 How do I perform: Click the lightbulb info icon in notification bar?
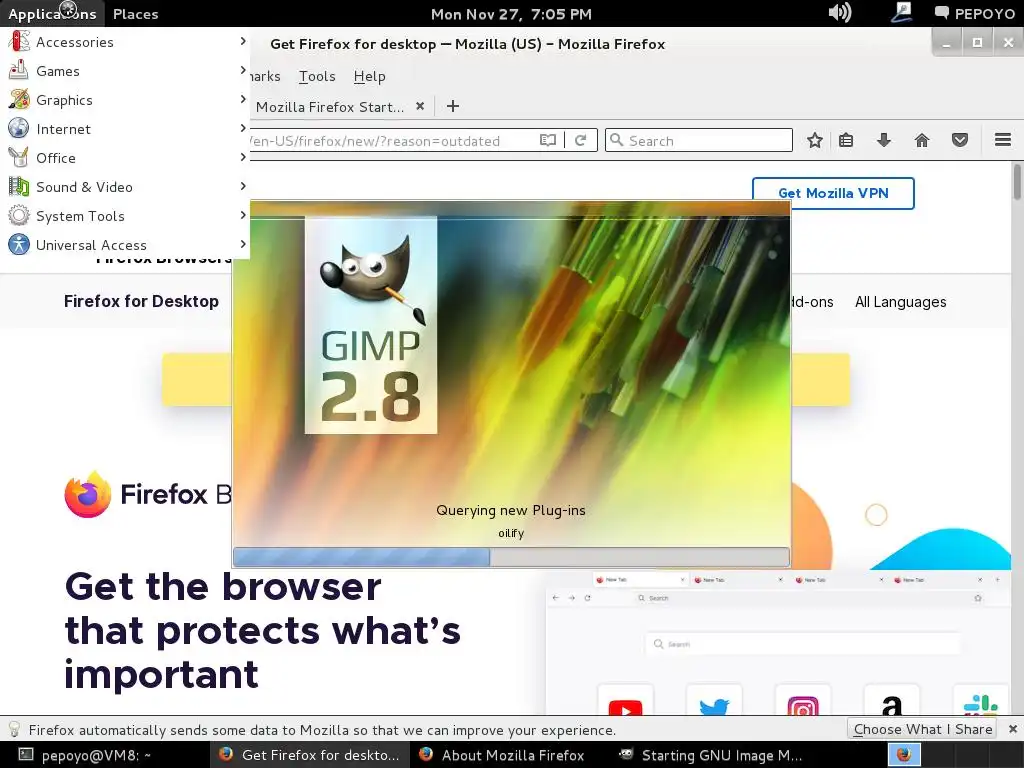(x=14, y=729)
